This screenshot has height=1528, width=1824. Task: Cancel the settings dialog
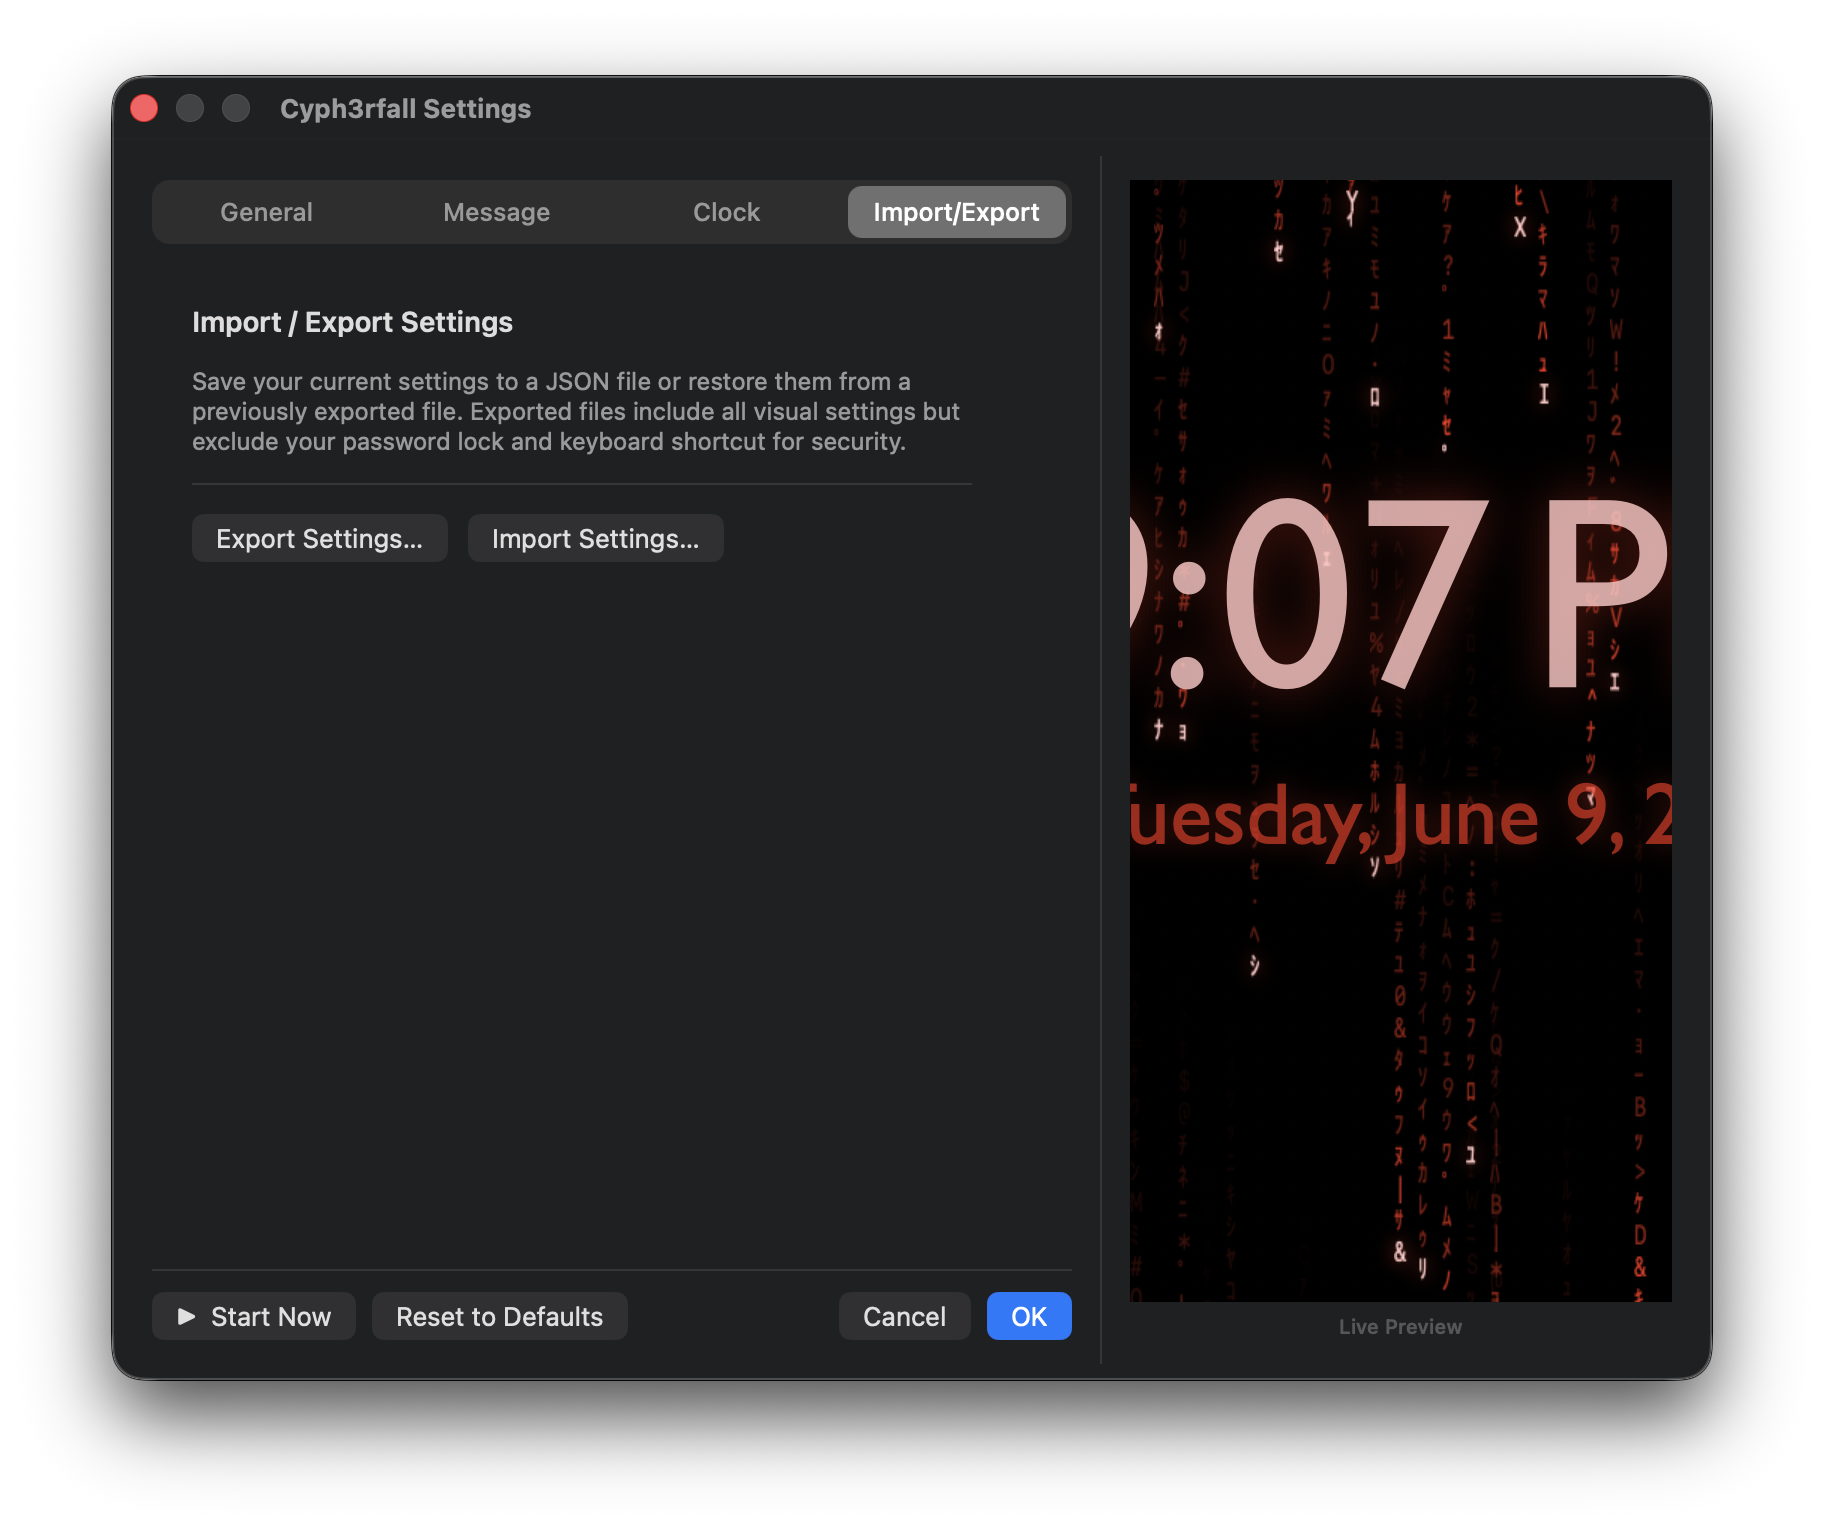(905, 1316)
